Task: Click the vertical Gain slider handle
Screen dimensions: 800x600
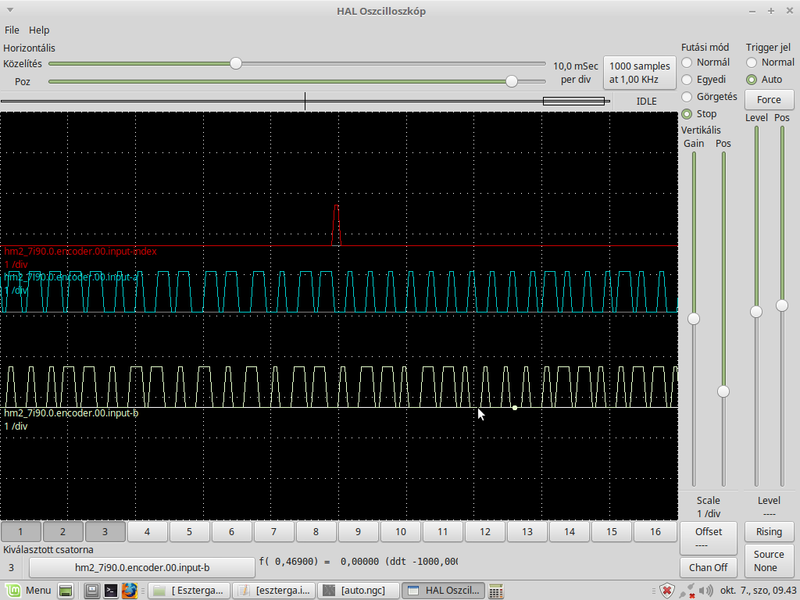Action: 693,319
